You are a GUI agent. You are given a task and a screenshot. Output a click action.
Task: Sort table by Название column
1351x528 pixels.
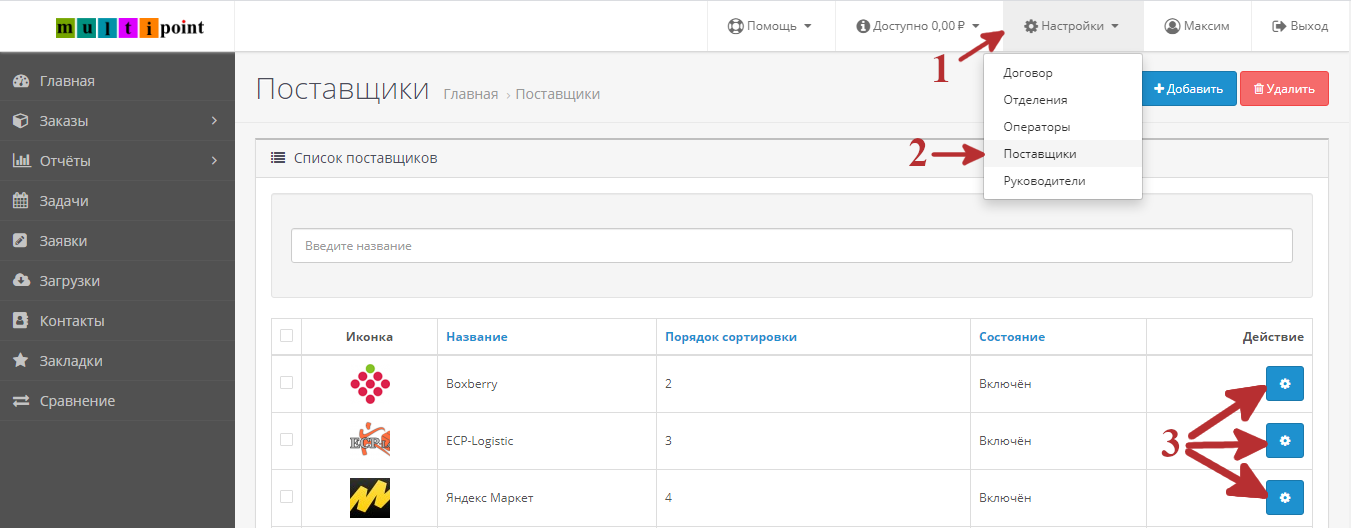coord(477,337)
